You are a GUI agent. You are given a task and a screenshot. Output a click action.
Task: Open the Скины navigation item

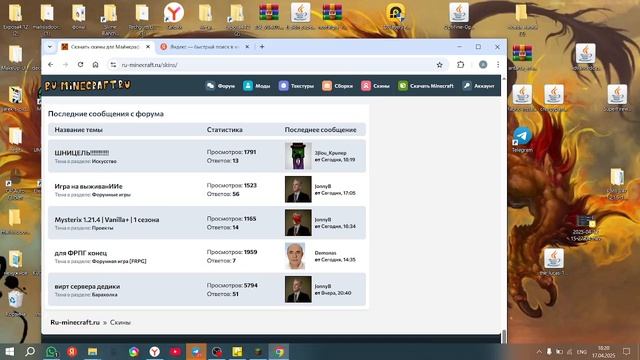[375, 86]
